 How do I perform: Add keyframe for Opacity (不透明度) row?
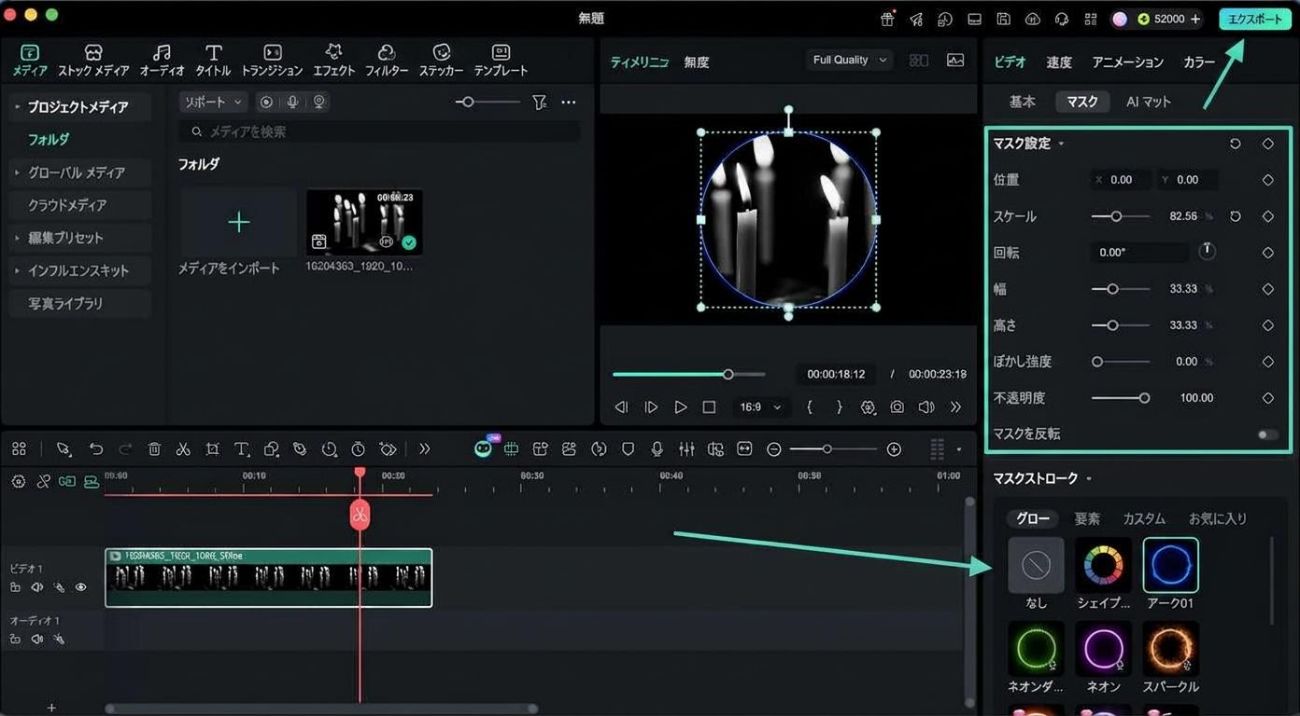(x=1268, y=398)
